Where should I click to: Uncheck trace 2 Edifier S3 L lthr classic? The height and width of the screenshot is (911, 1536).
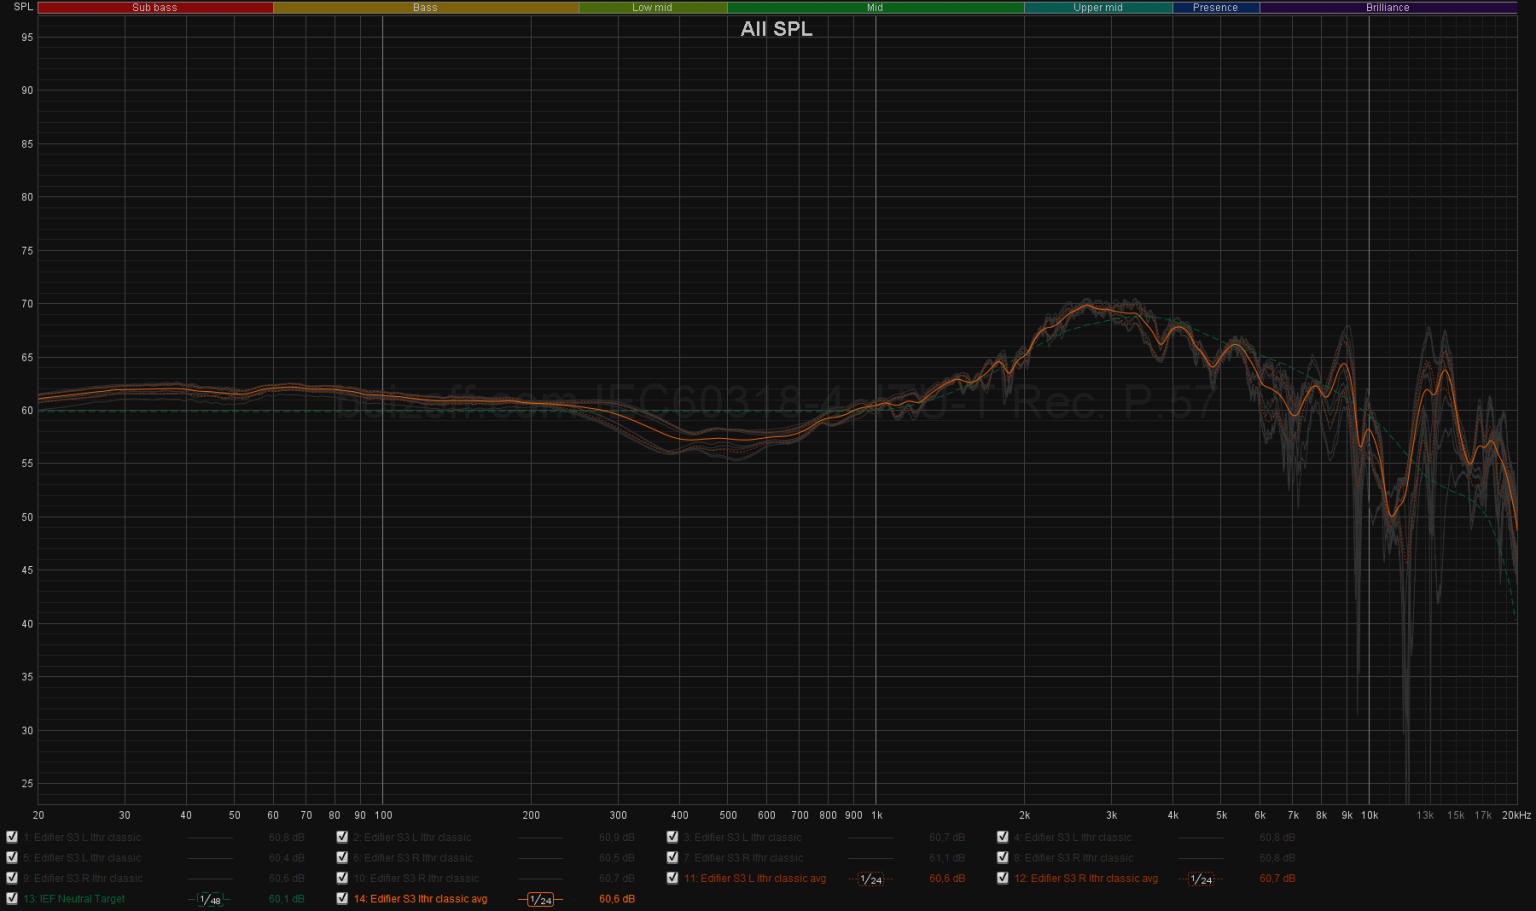click(342, 837)
